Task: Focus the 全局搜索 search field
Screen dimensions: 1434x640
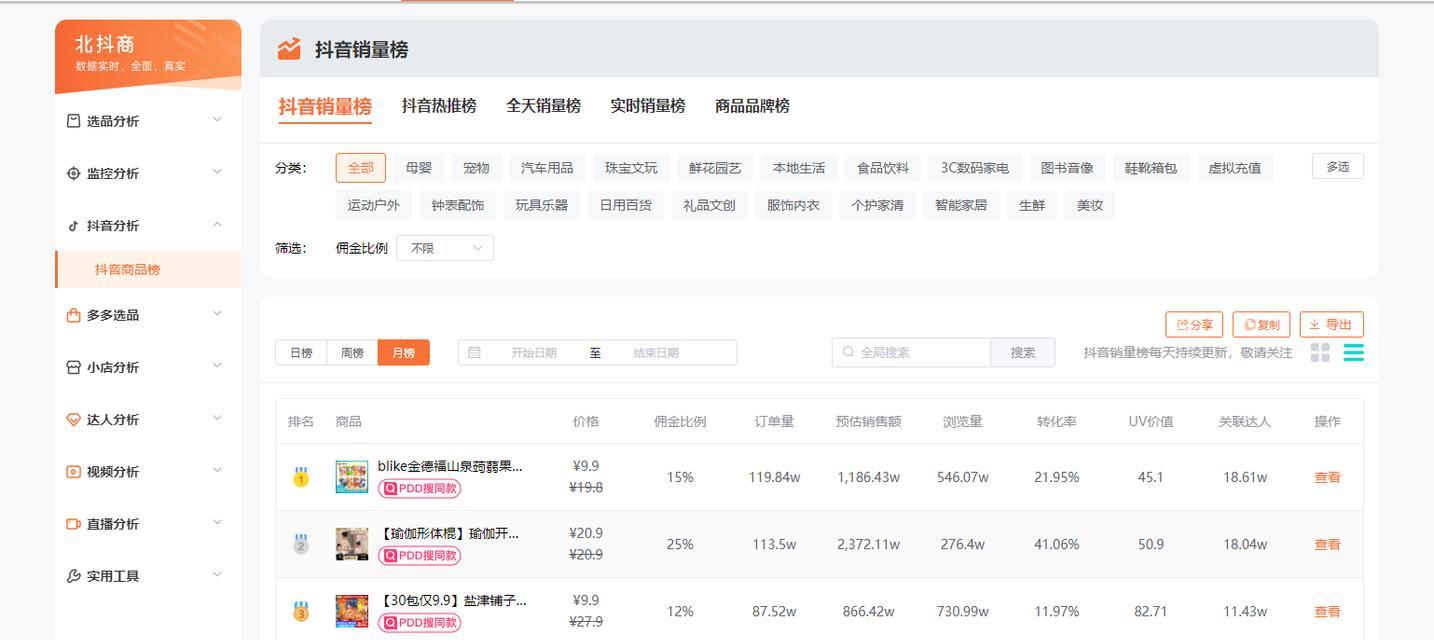Action: click(x=911, y=353)
